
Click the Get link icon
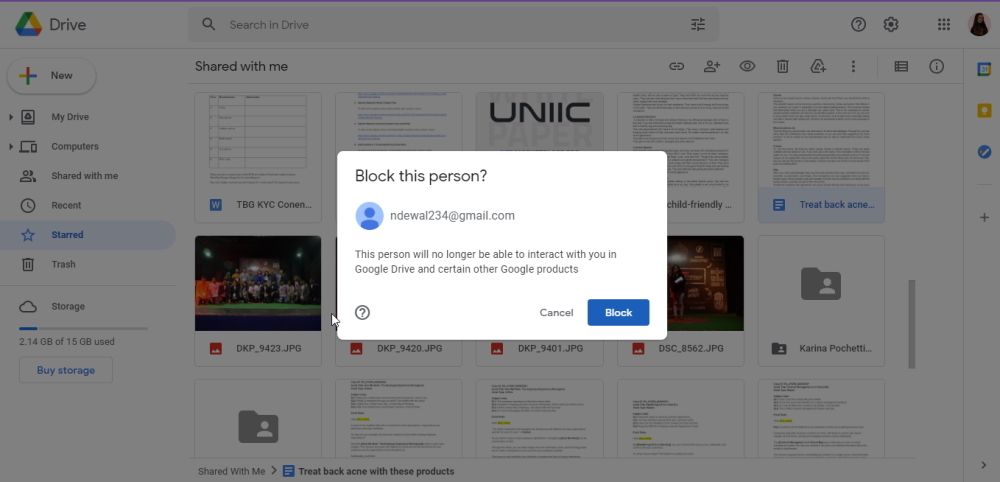677,66
